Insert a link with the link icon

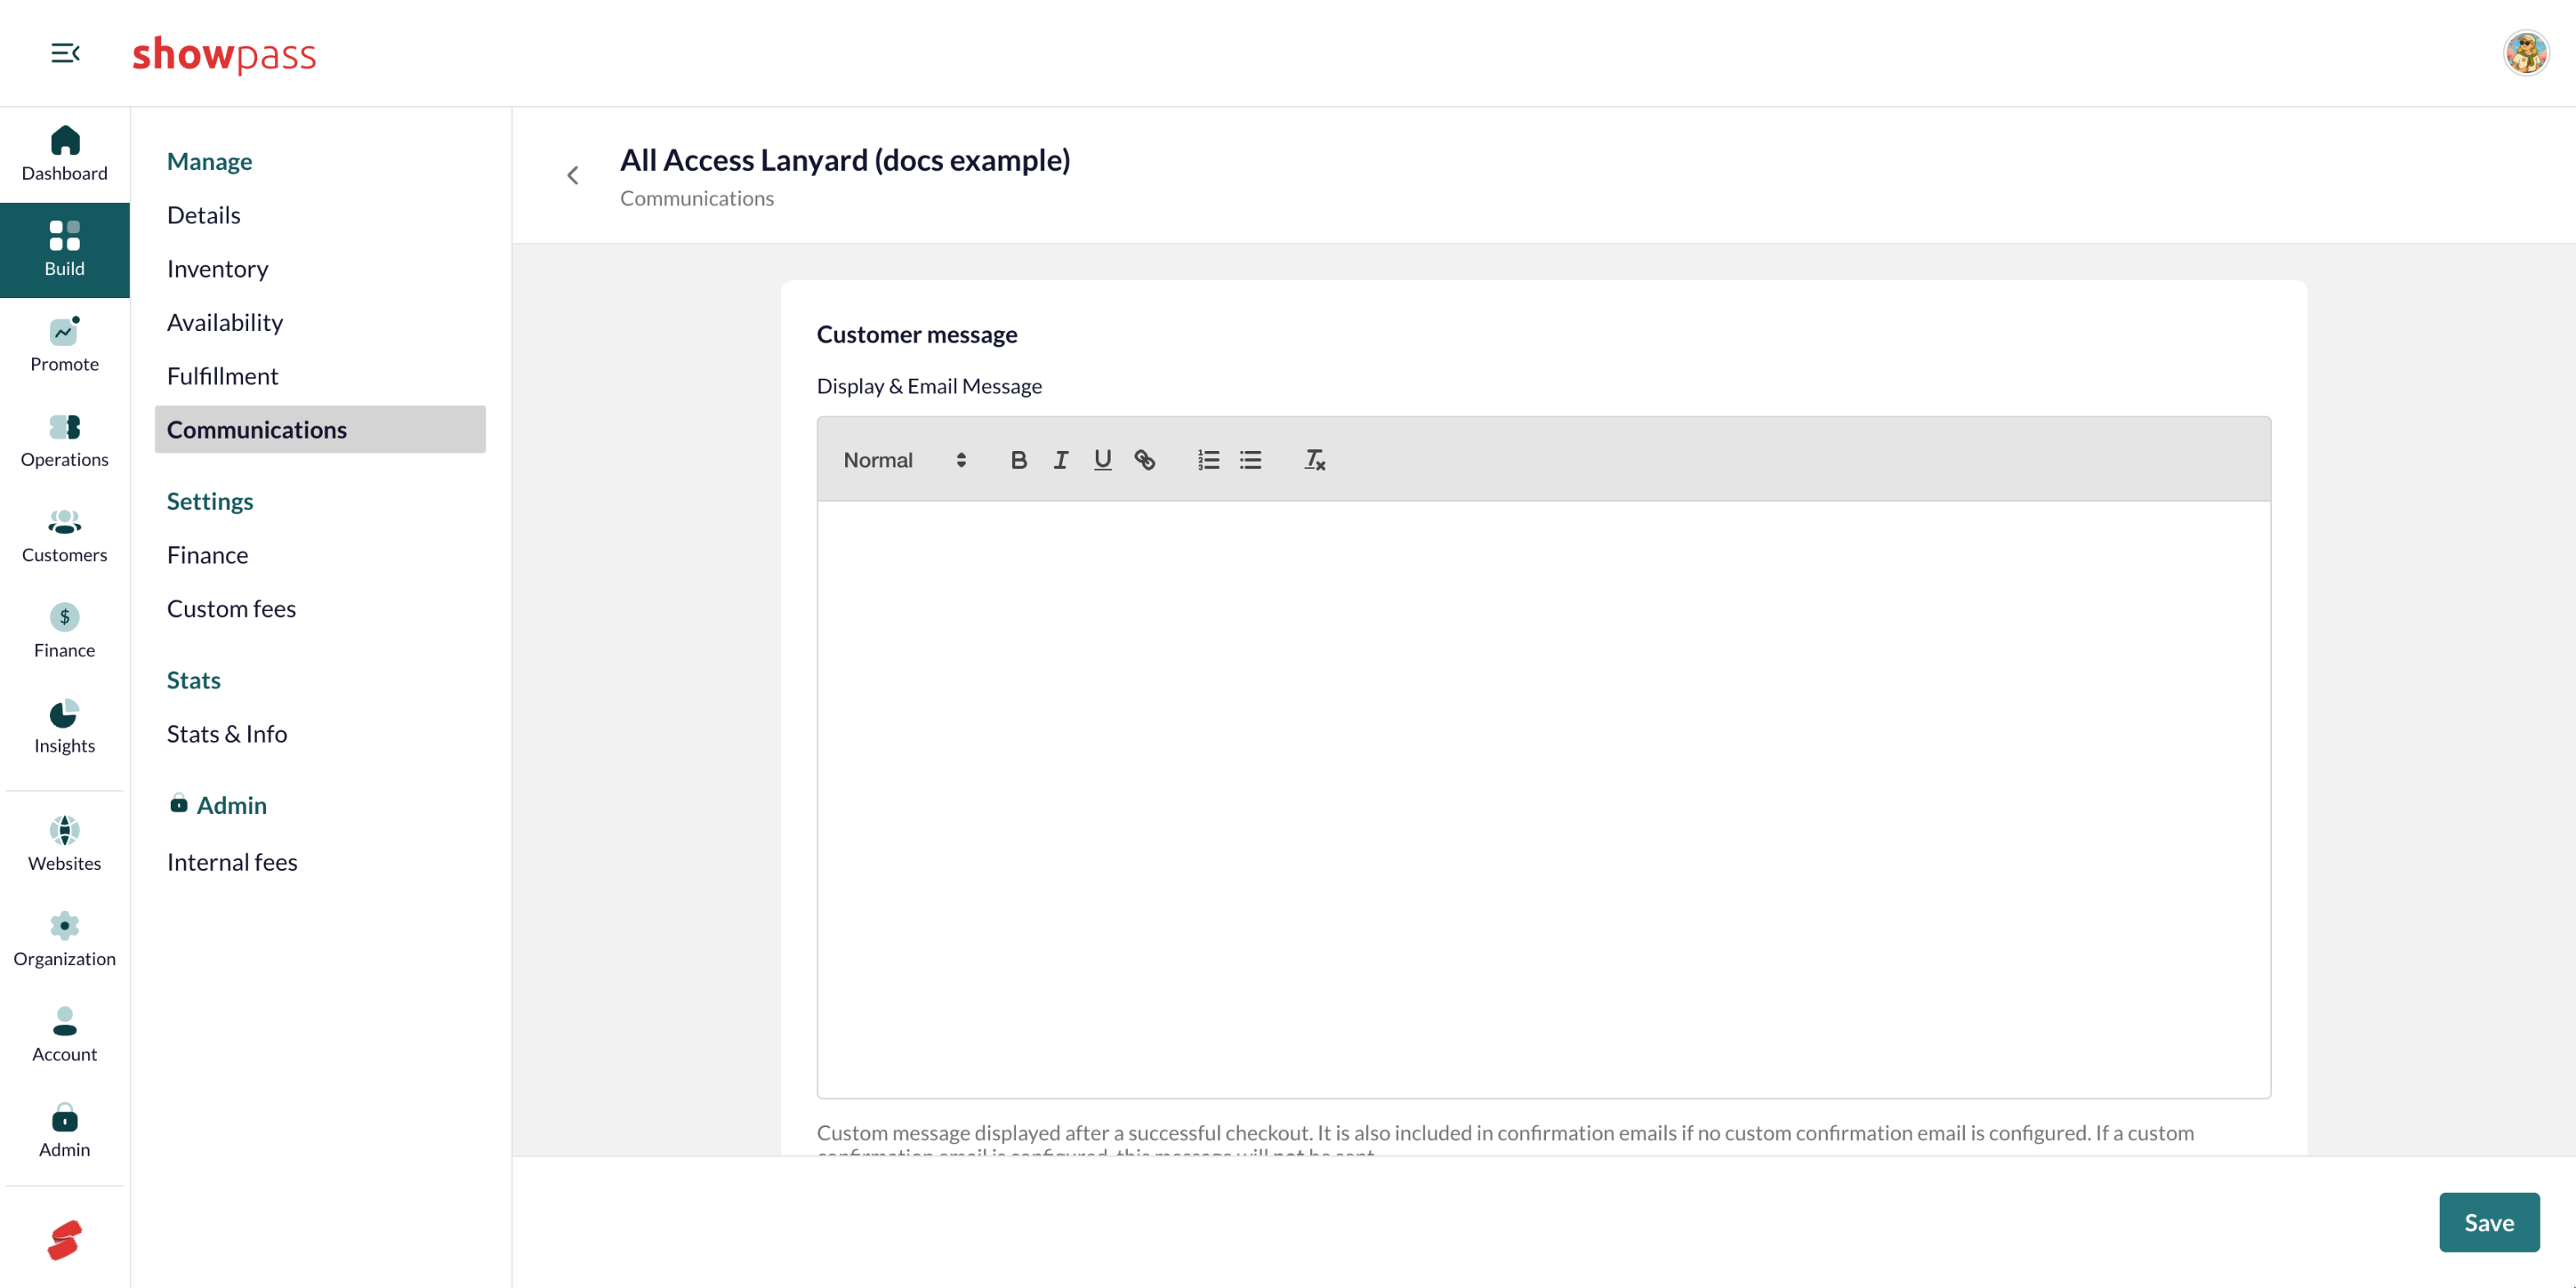pos(1144,460)
